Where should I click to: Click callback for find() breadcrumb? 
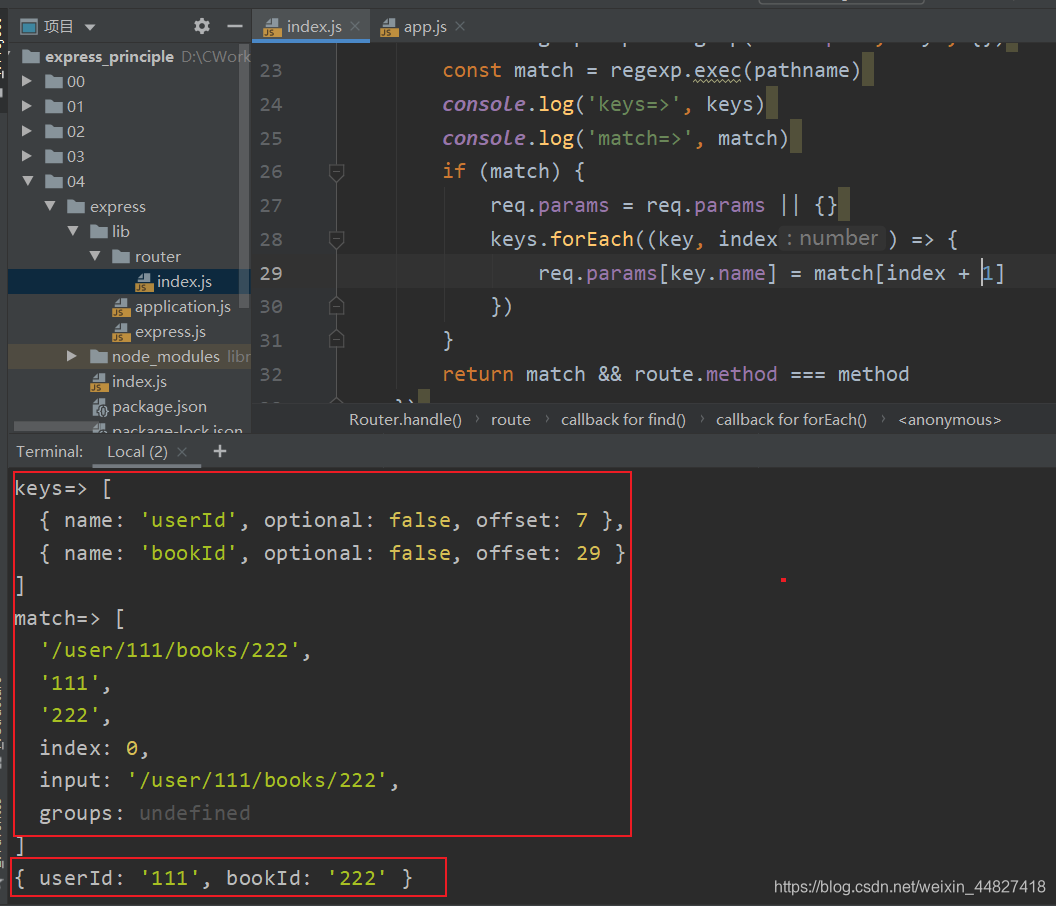[623, 420]
